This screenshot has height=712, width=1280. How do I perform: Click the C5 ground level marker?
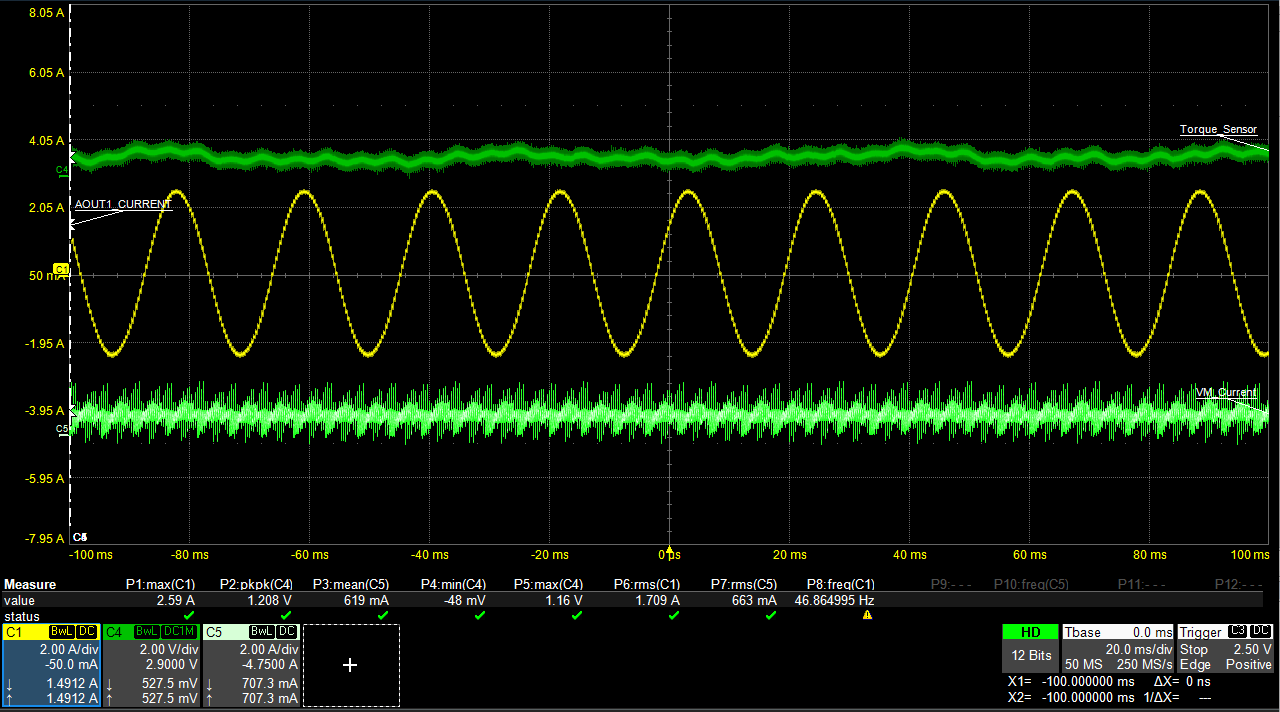click(61, 429)
